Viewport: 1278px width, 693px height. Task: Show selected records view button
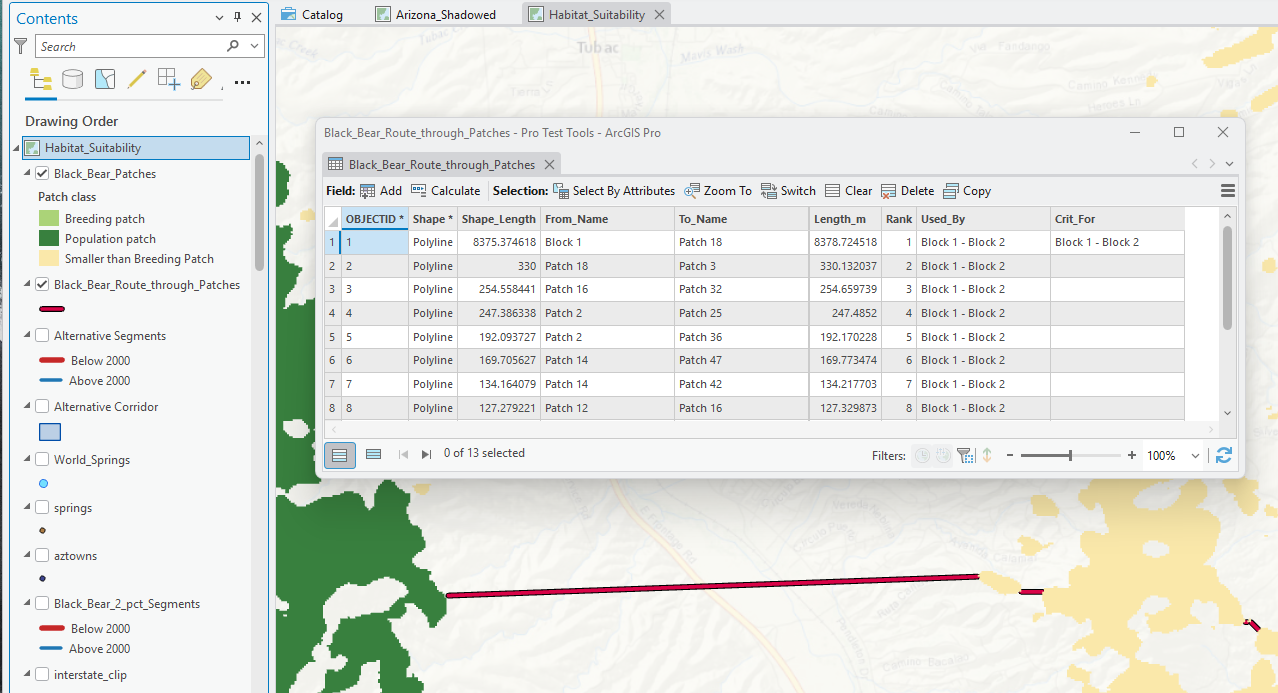[x=373, y=454]
